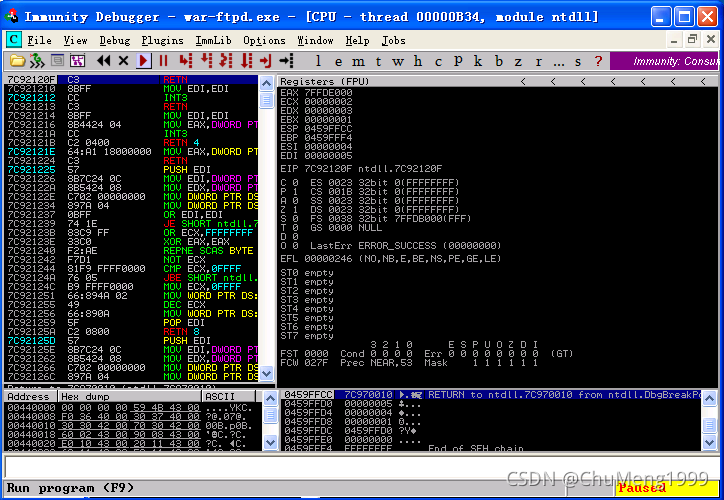Click the P flag value
The height and width of the screenshot is (500, 724).
296,192
